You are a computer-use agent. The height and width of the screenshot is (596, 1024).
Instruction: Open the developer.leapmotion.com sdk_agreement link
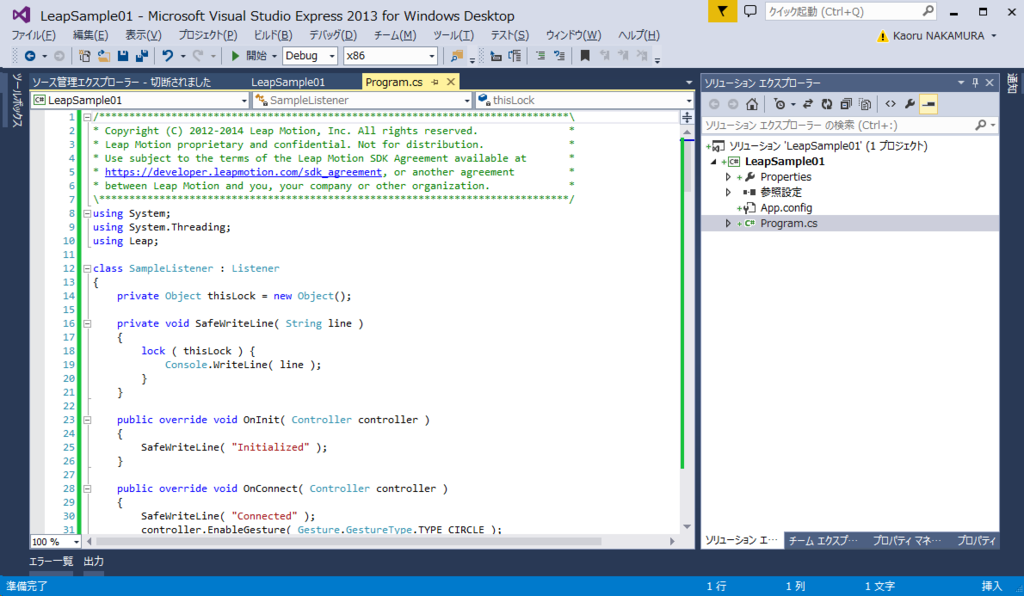[x=243, y=172]
